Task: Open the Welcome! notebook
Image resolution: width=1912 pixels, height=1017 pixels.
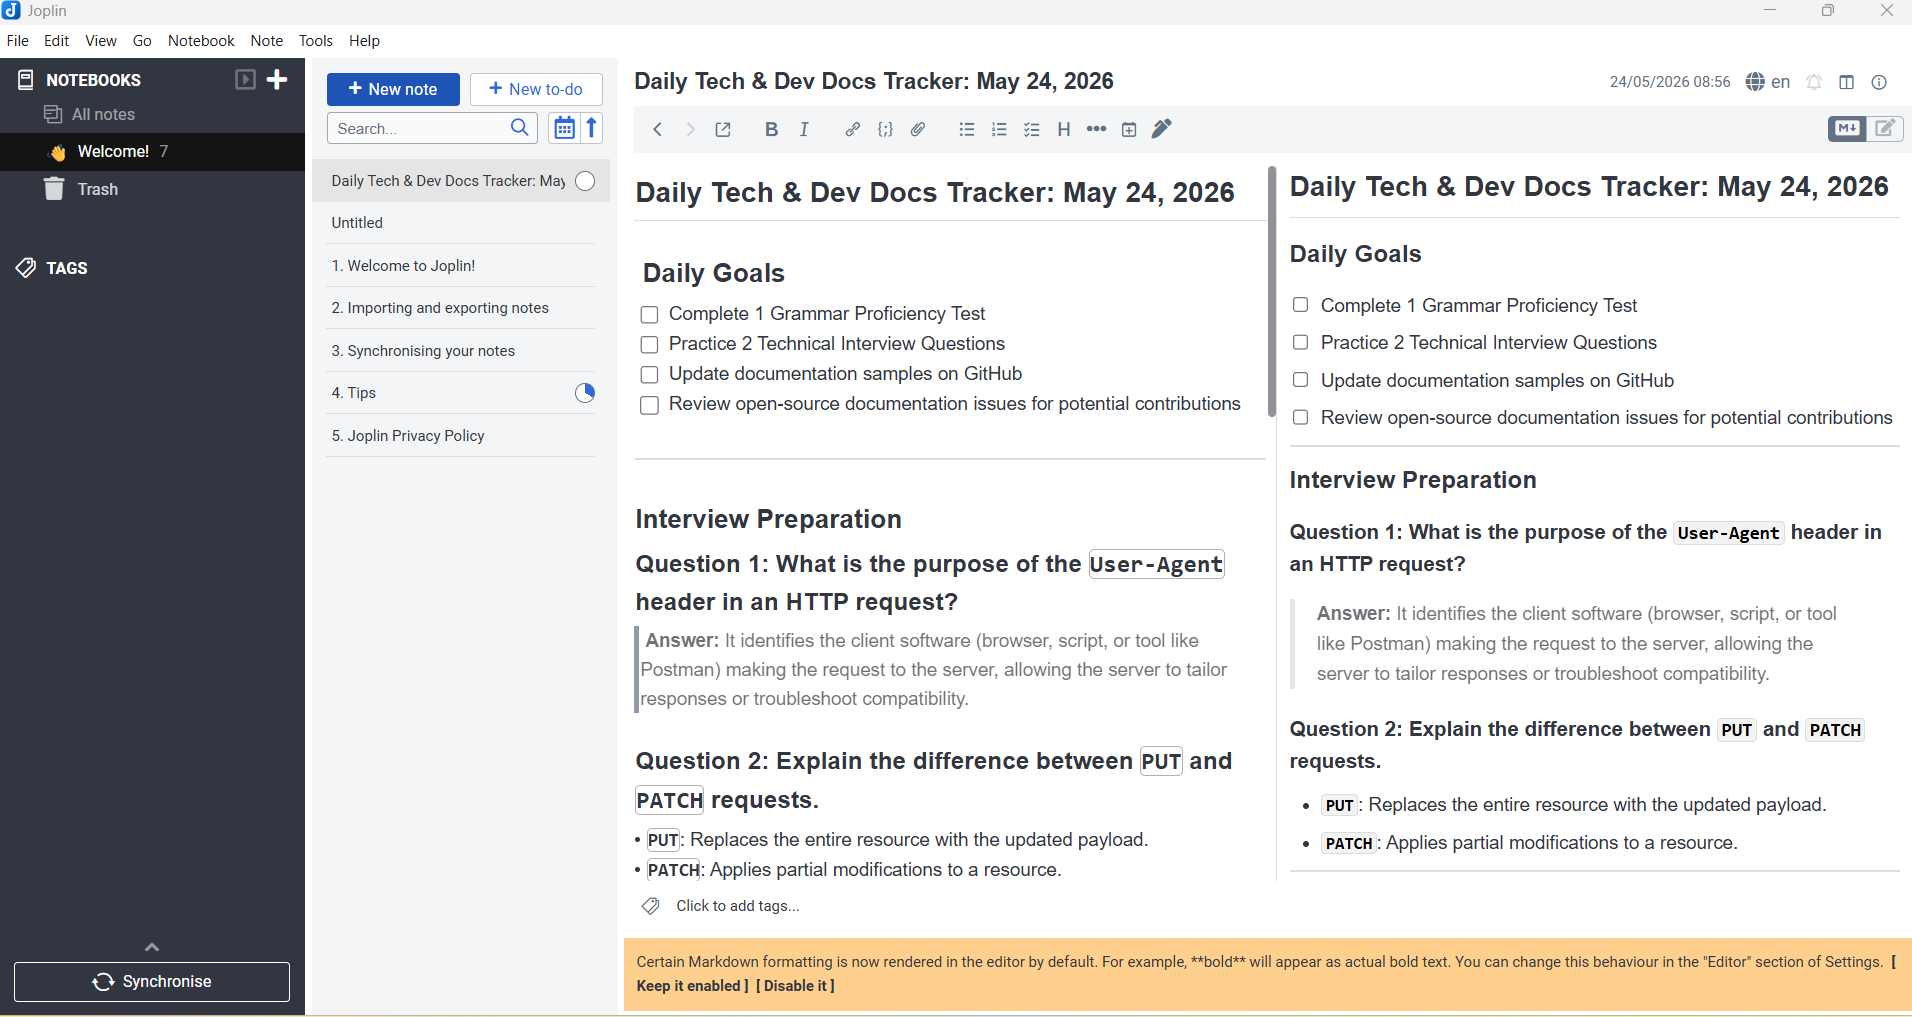Action: coord(152,152)
